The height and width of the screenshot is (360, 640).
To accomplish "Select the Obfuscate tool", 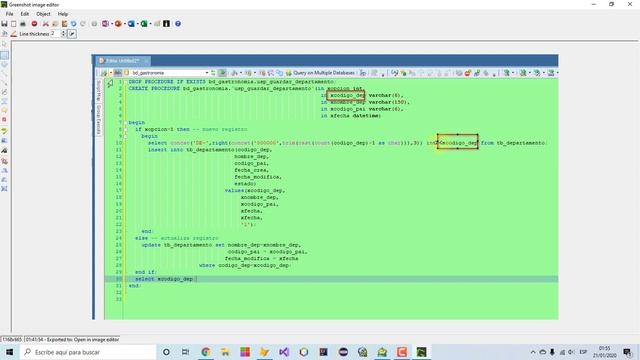I will coord(4,140).
